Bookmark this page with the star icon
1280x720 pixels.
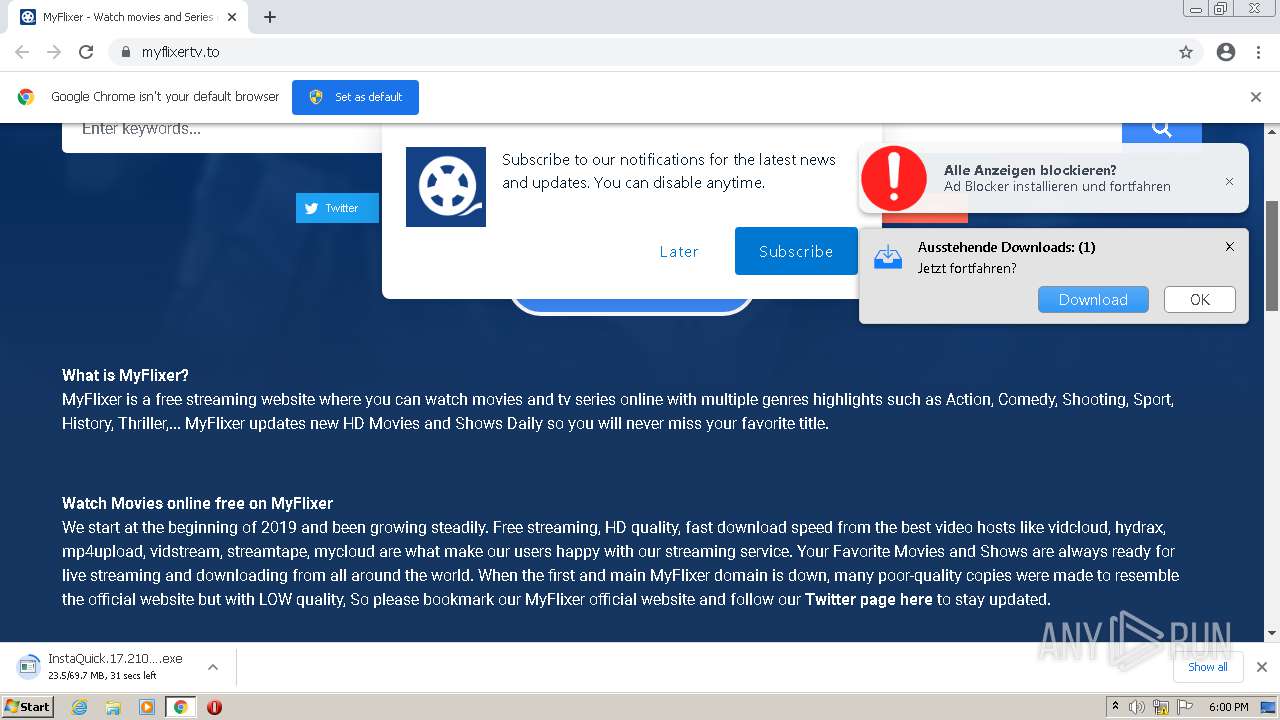tap(1186, 52)
